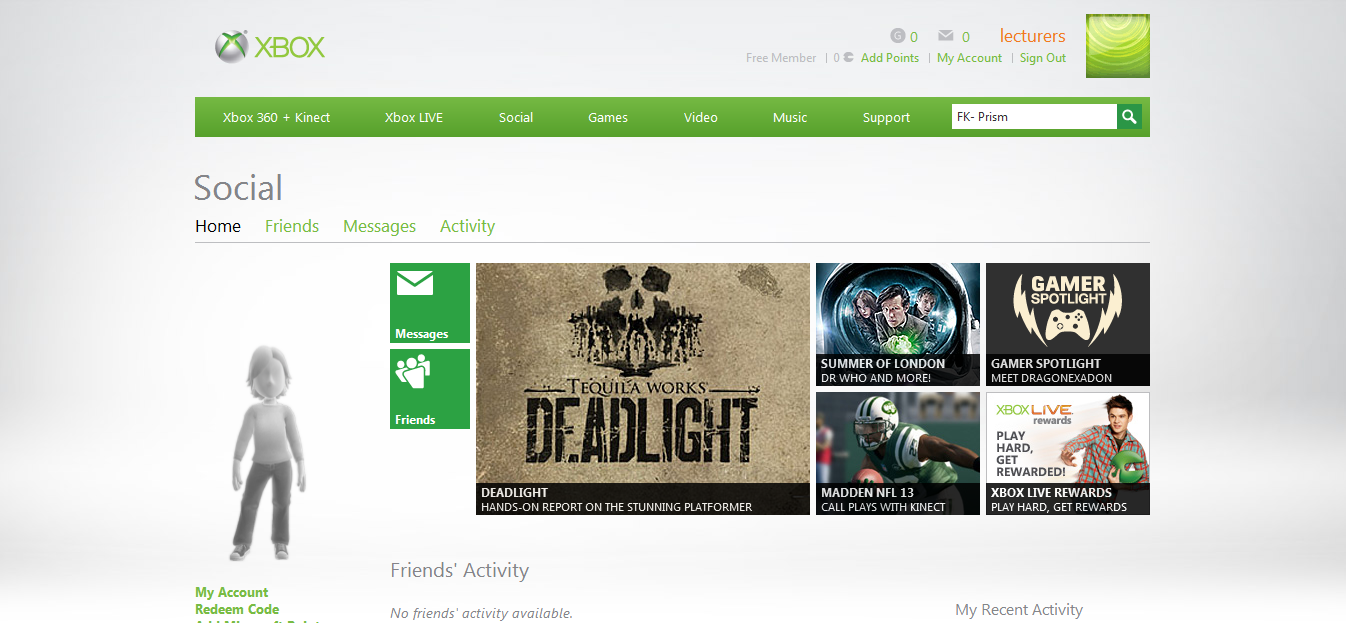Switch to the Activity tab

point(467,226)
